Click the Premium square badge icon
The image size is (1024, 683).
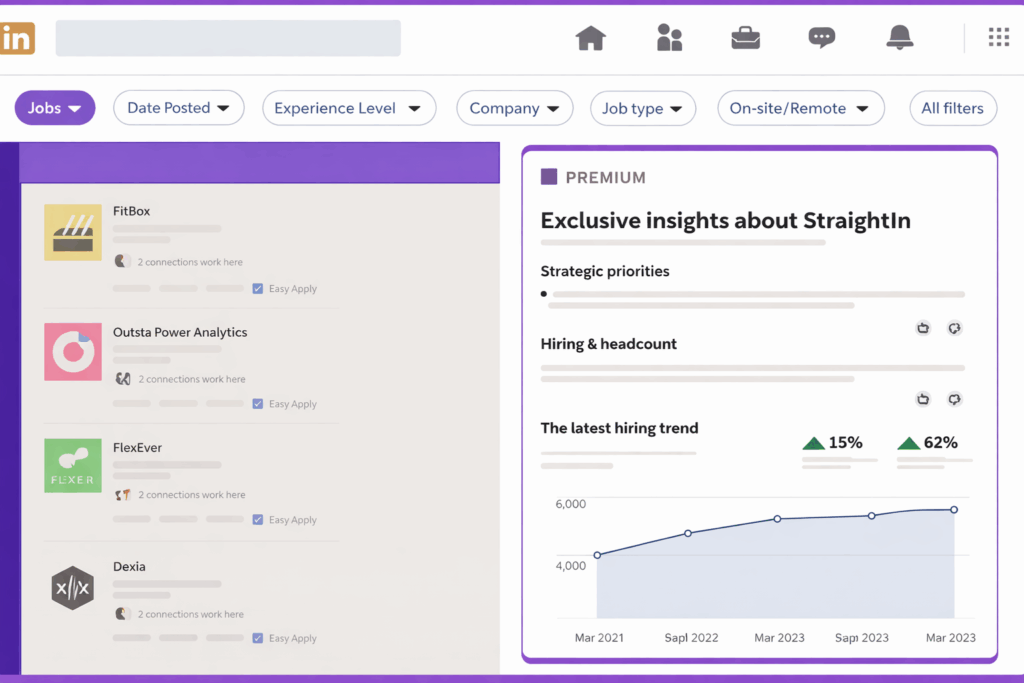click(x=549, y=177)
